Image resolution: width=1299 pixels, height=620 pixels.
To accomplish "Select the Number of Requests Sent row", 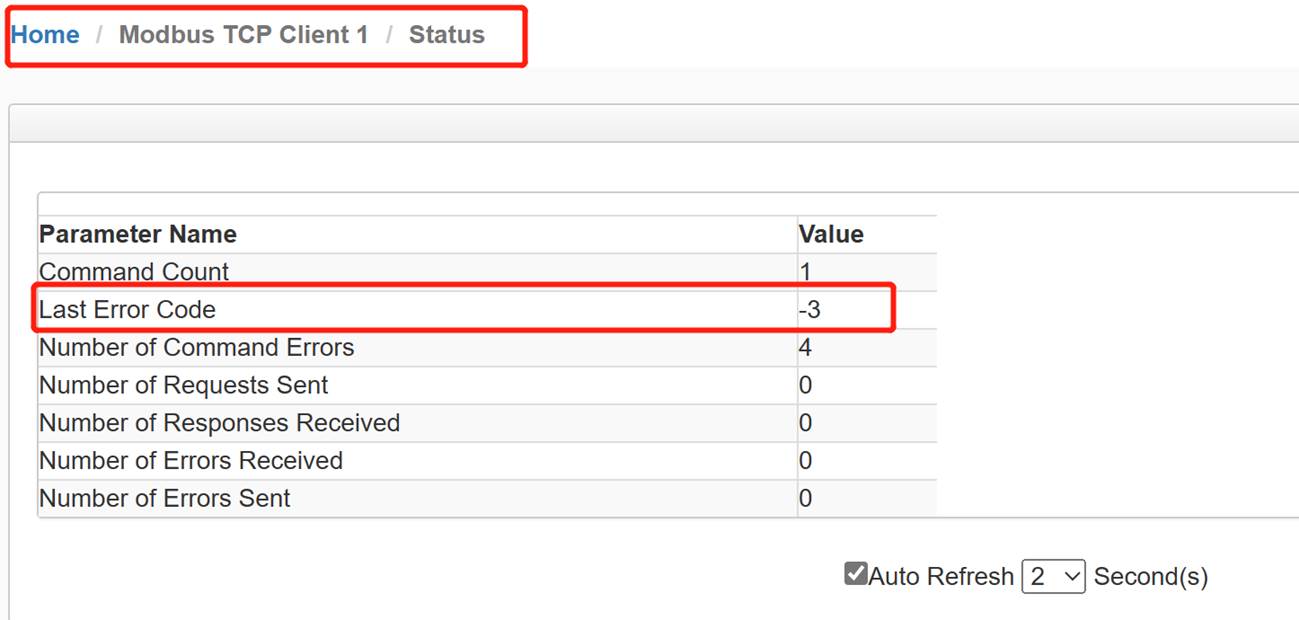I will [487, 385].
